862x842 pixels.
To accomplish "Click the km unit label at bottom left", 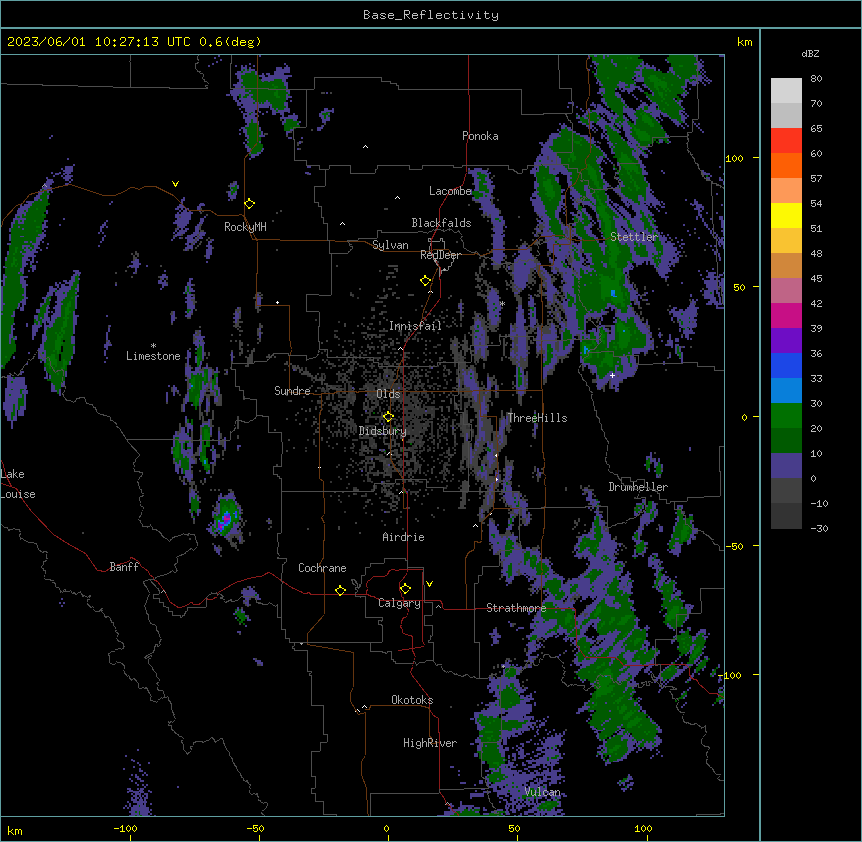I will coord(15,830).
